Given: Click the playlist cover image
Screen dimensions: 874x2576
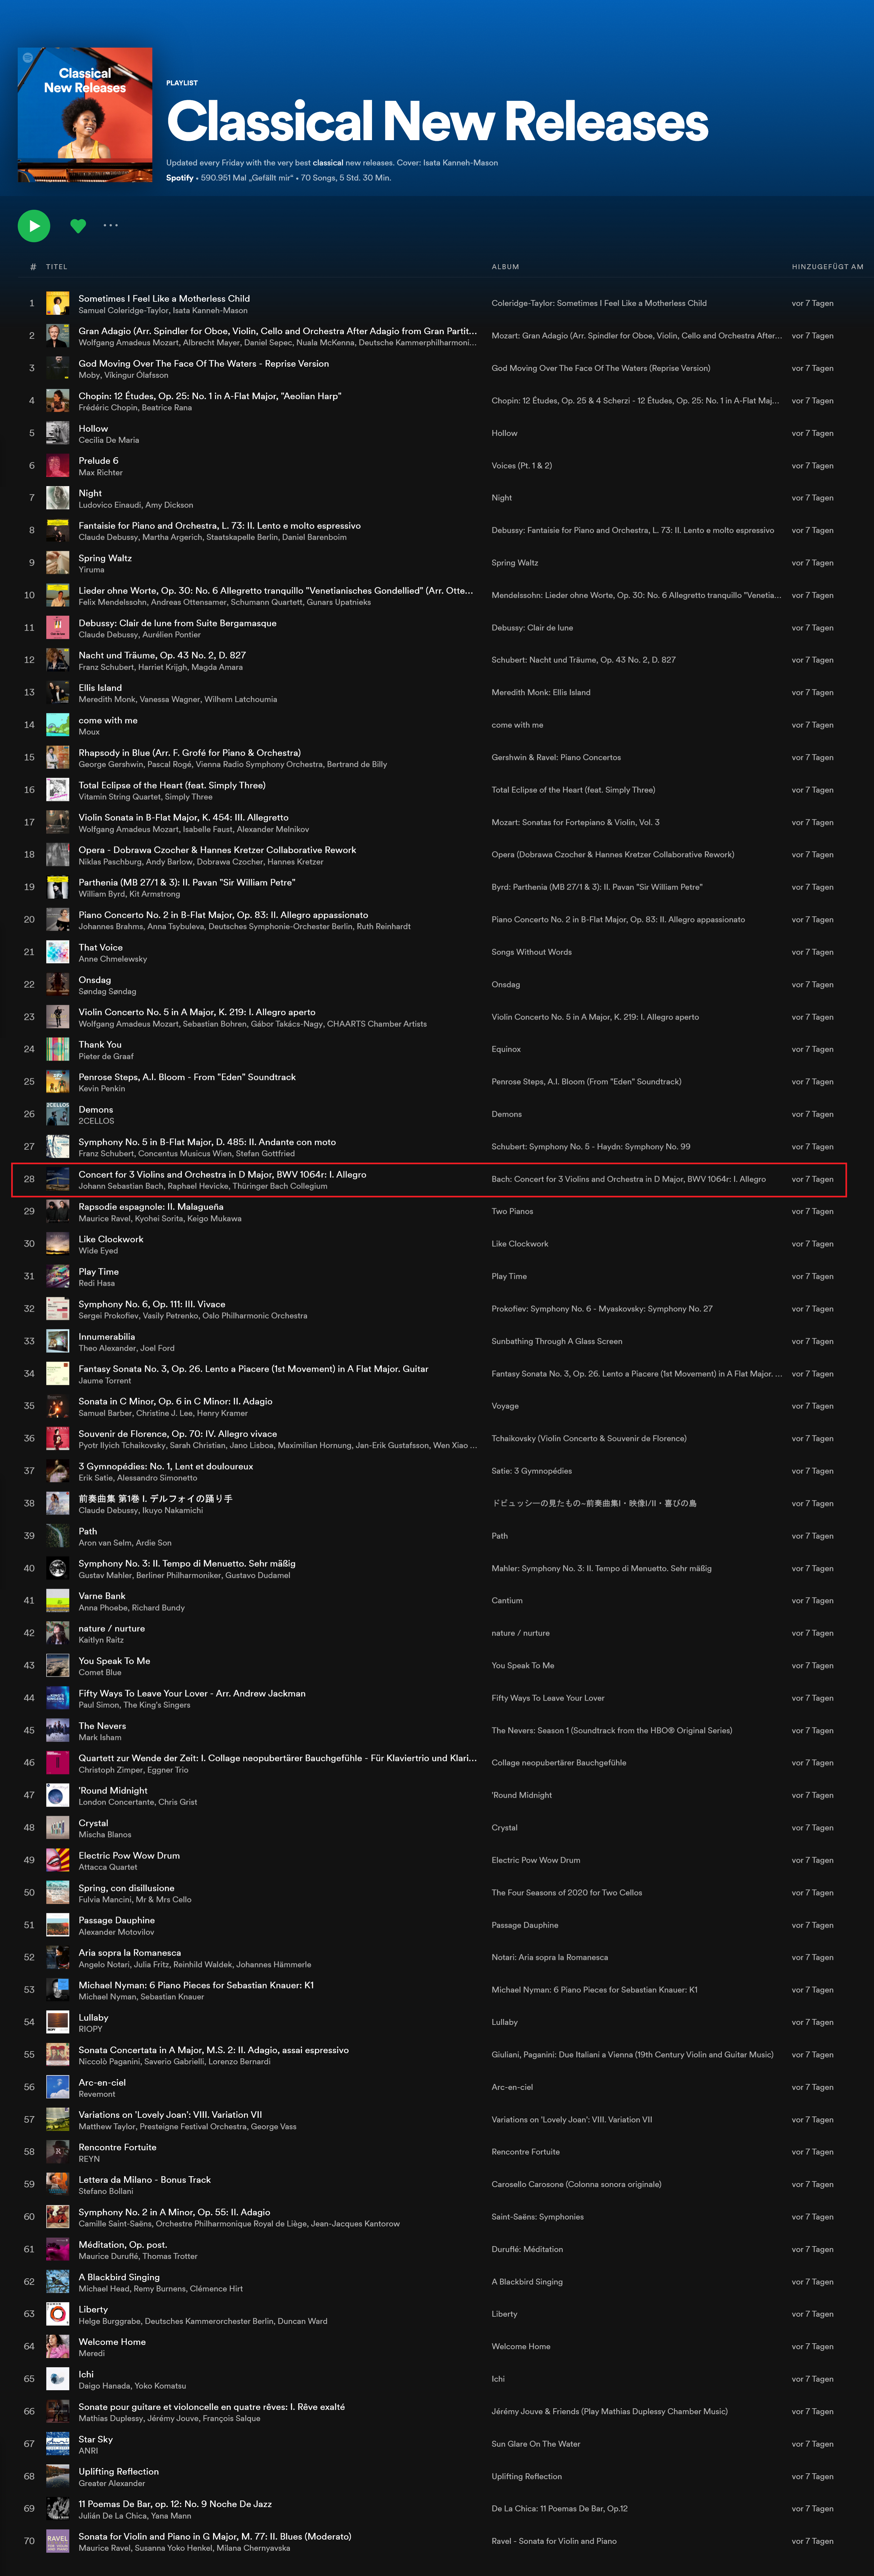Looking at the screenshot, I should (85, 115).
